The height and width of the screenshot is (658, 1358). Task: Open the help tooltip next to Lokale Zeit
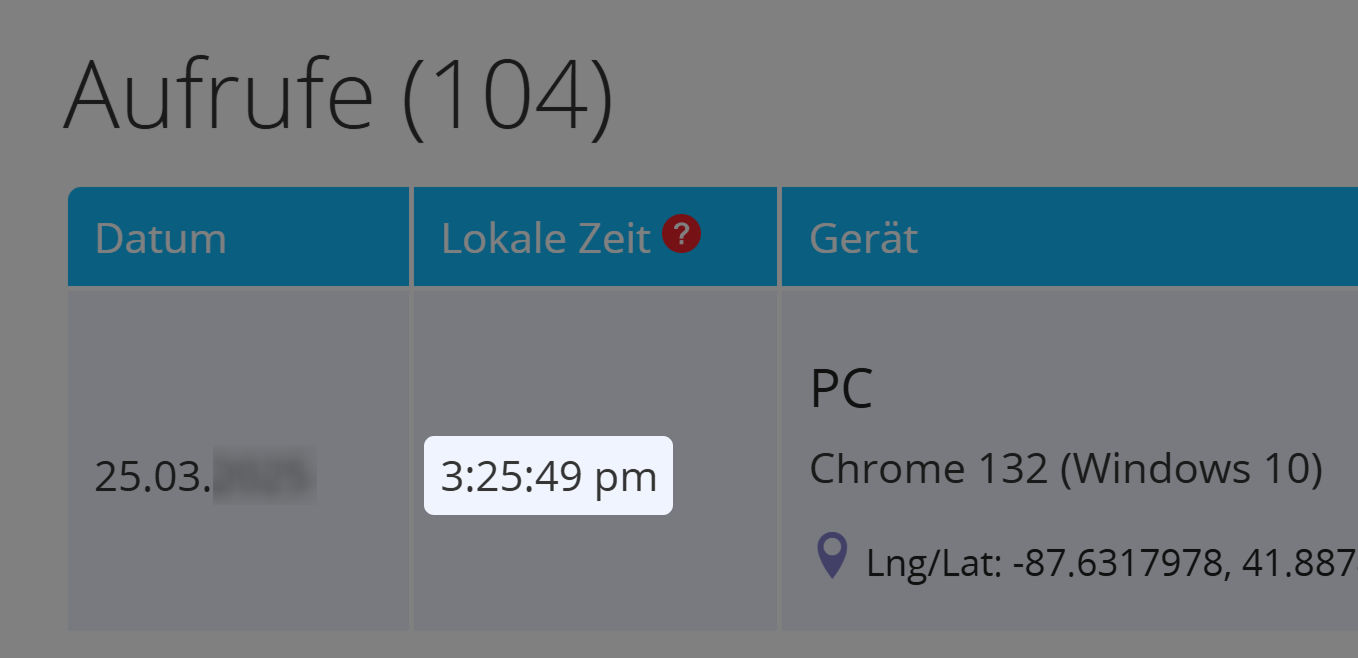pyautogui.click(x=680, y=234)
